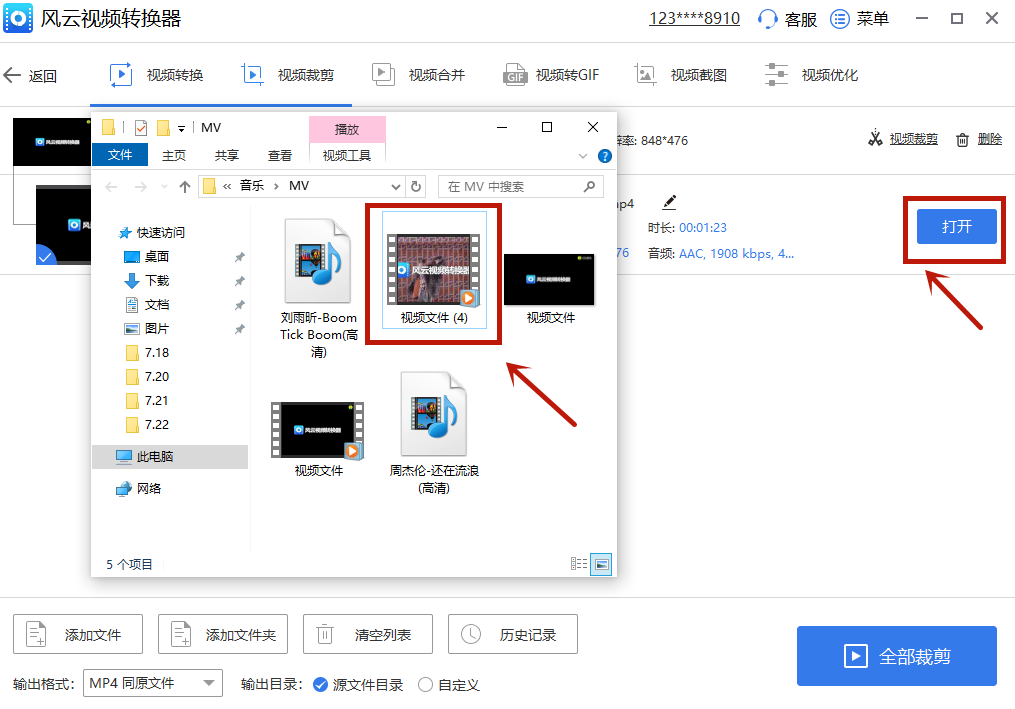Switch to the 视频优化 tab
The height and width of the screenshot is (709, 1015).
811,75
